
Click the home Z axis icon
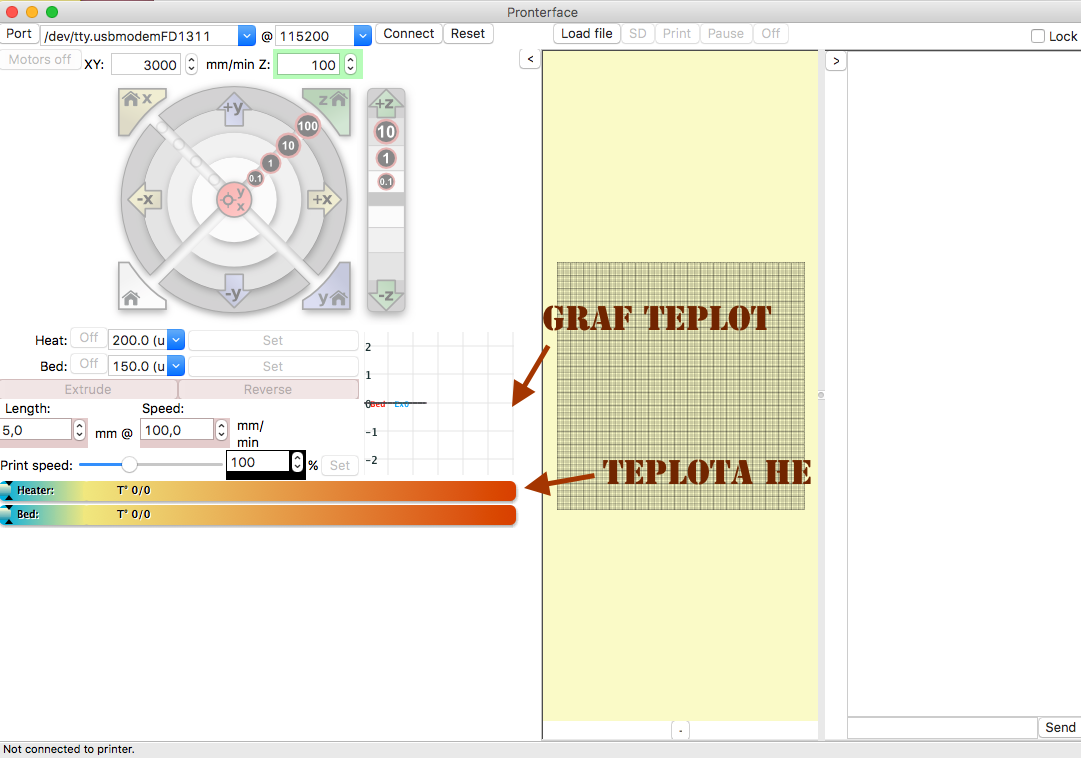(x=332, y=104)
